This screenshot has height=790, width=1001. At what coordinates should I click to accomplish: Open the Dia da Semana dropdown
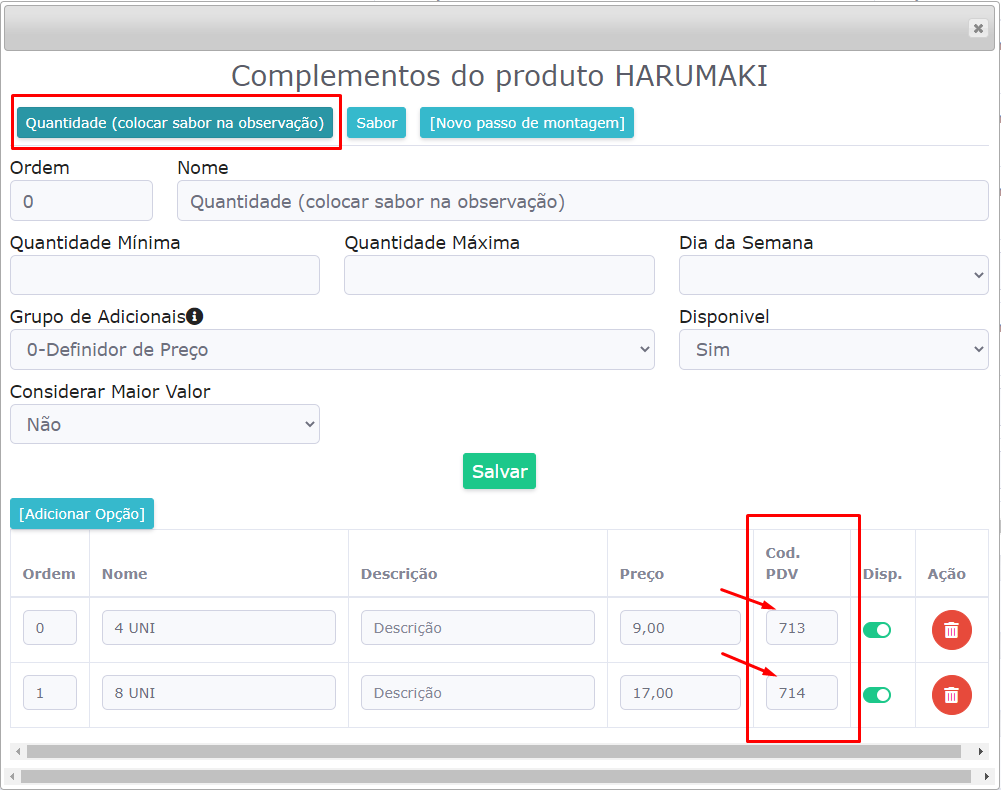tap(833, 275)
